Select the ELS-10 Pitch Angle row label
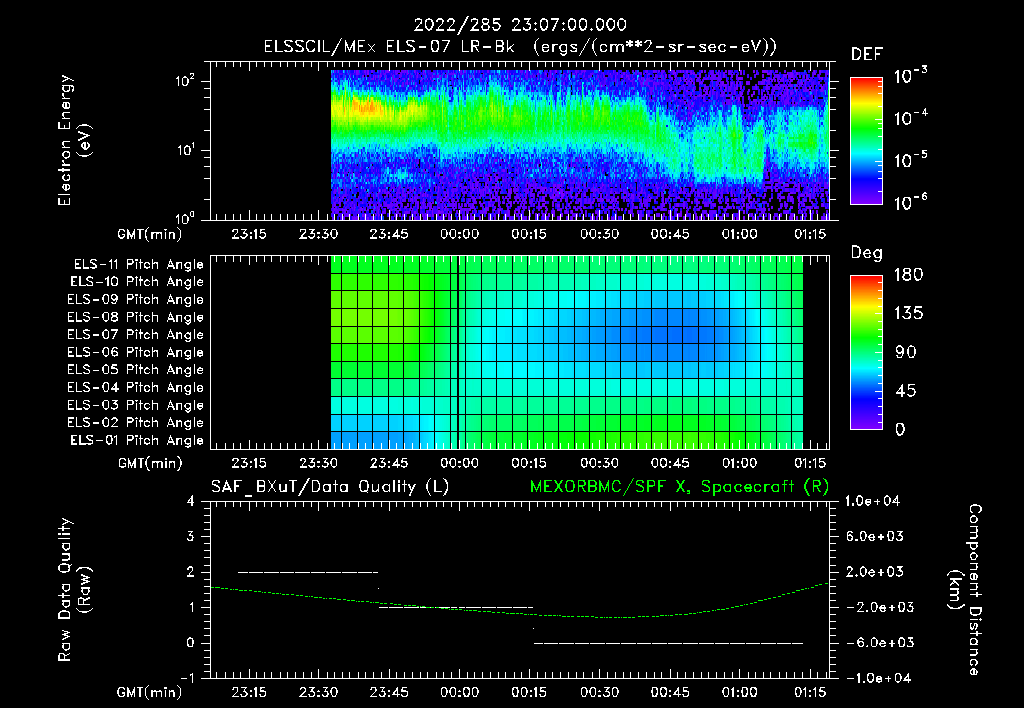The width and height of the screenshot is (1024, 708). point(137,282)
